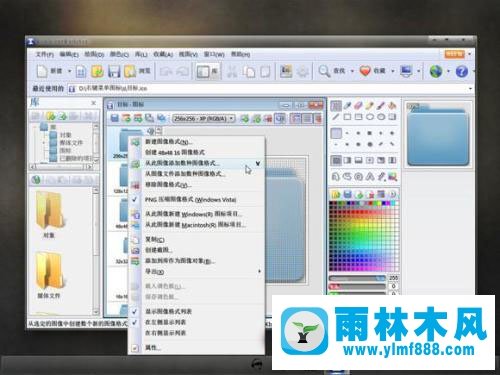
Task: Select the rectangular selection tool
Action: click(x=336, y=106)
